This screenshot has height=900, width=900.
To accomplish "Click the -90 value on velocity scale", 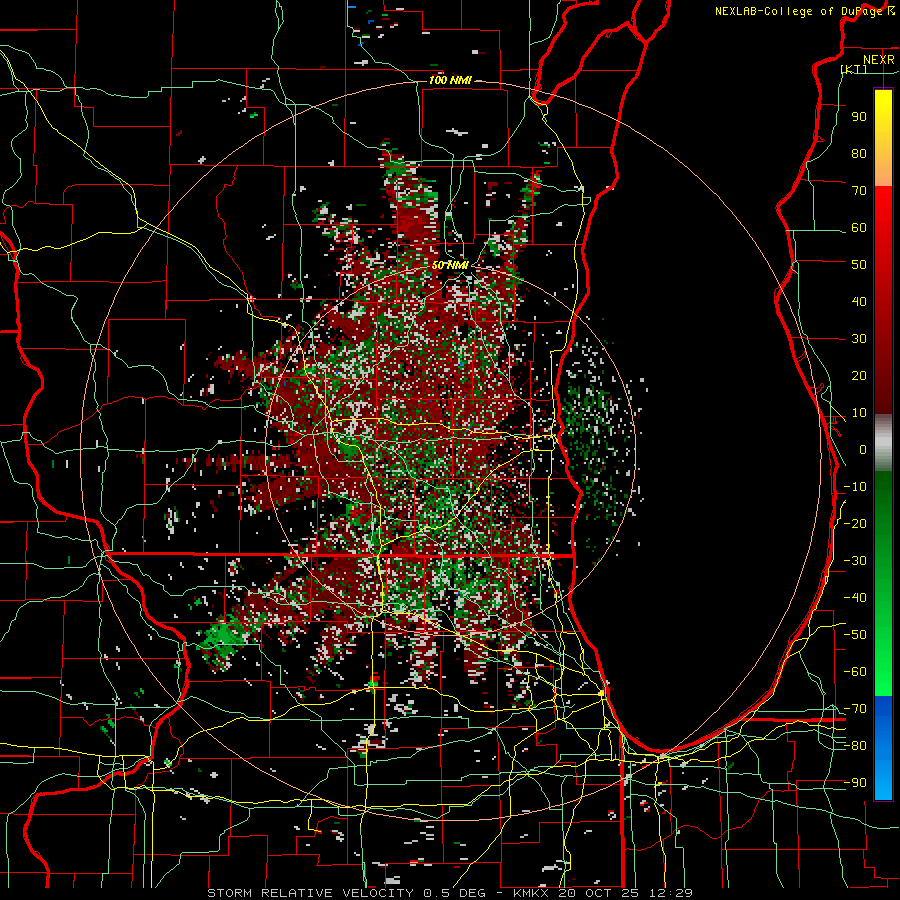I will pyautogui.click(x=855, y=783).
